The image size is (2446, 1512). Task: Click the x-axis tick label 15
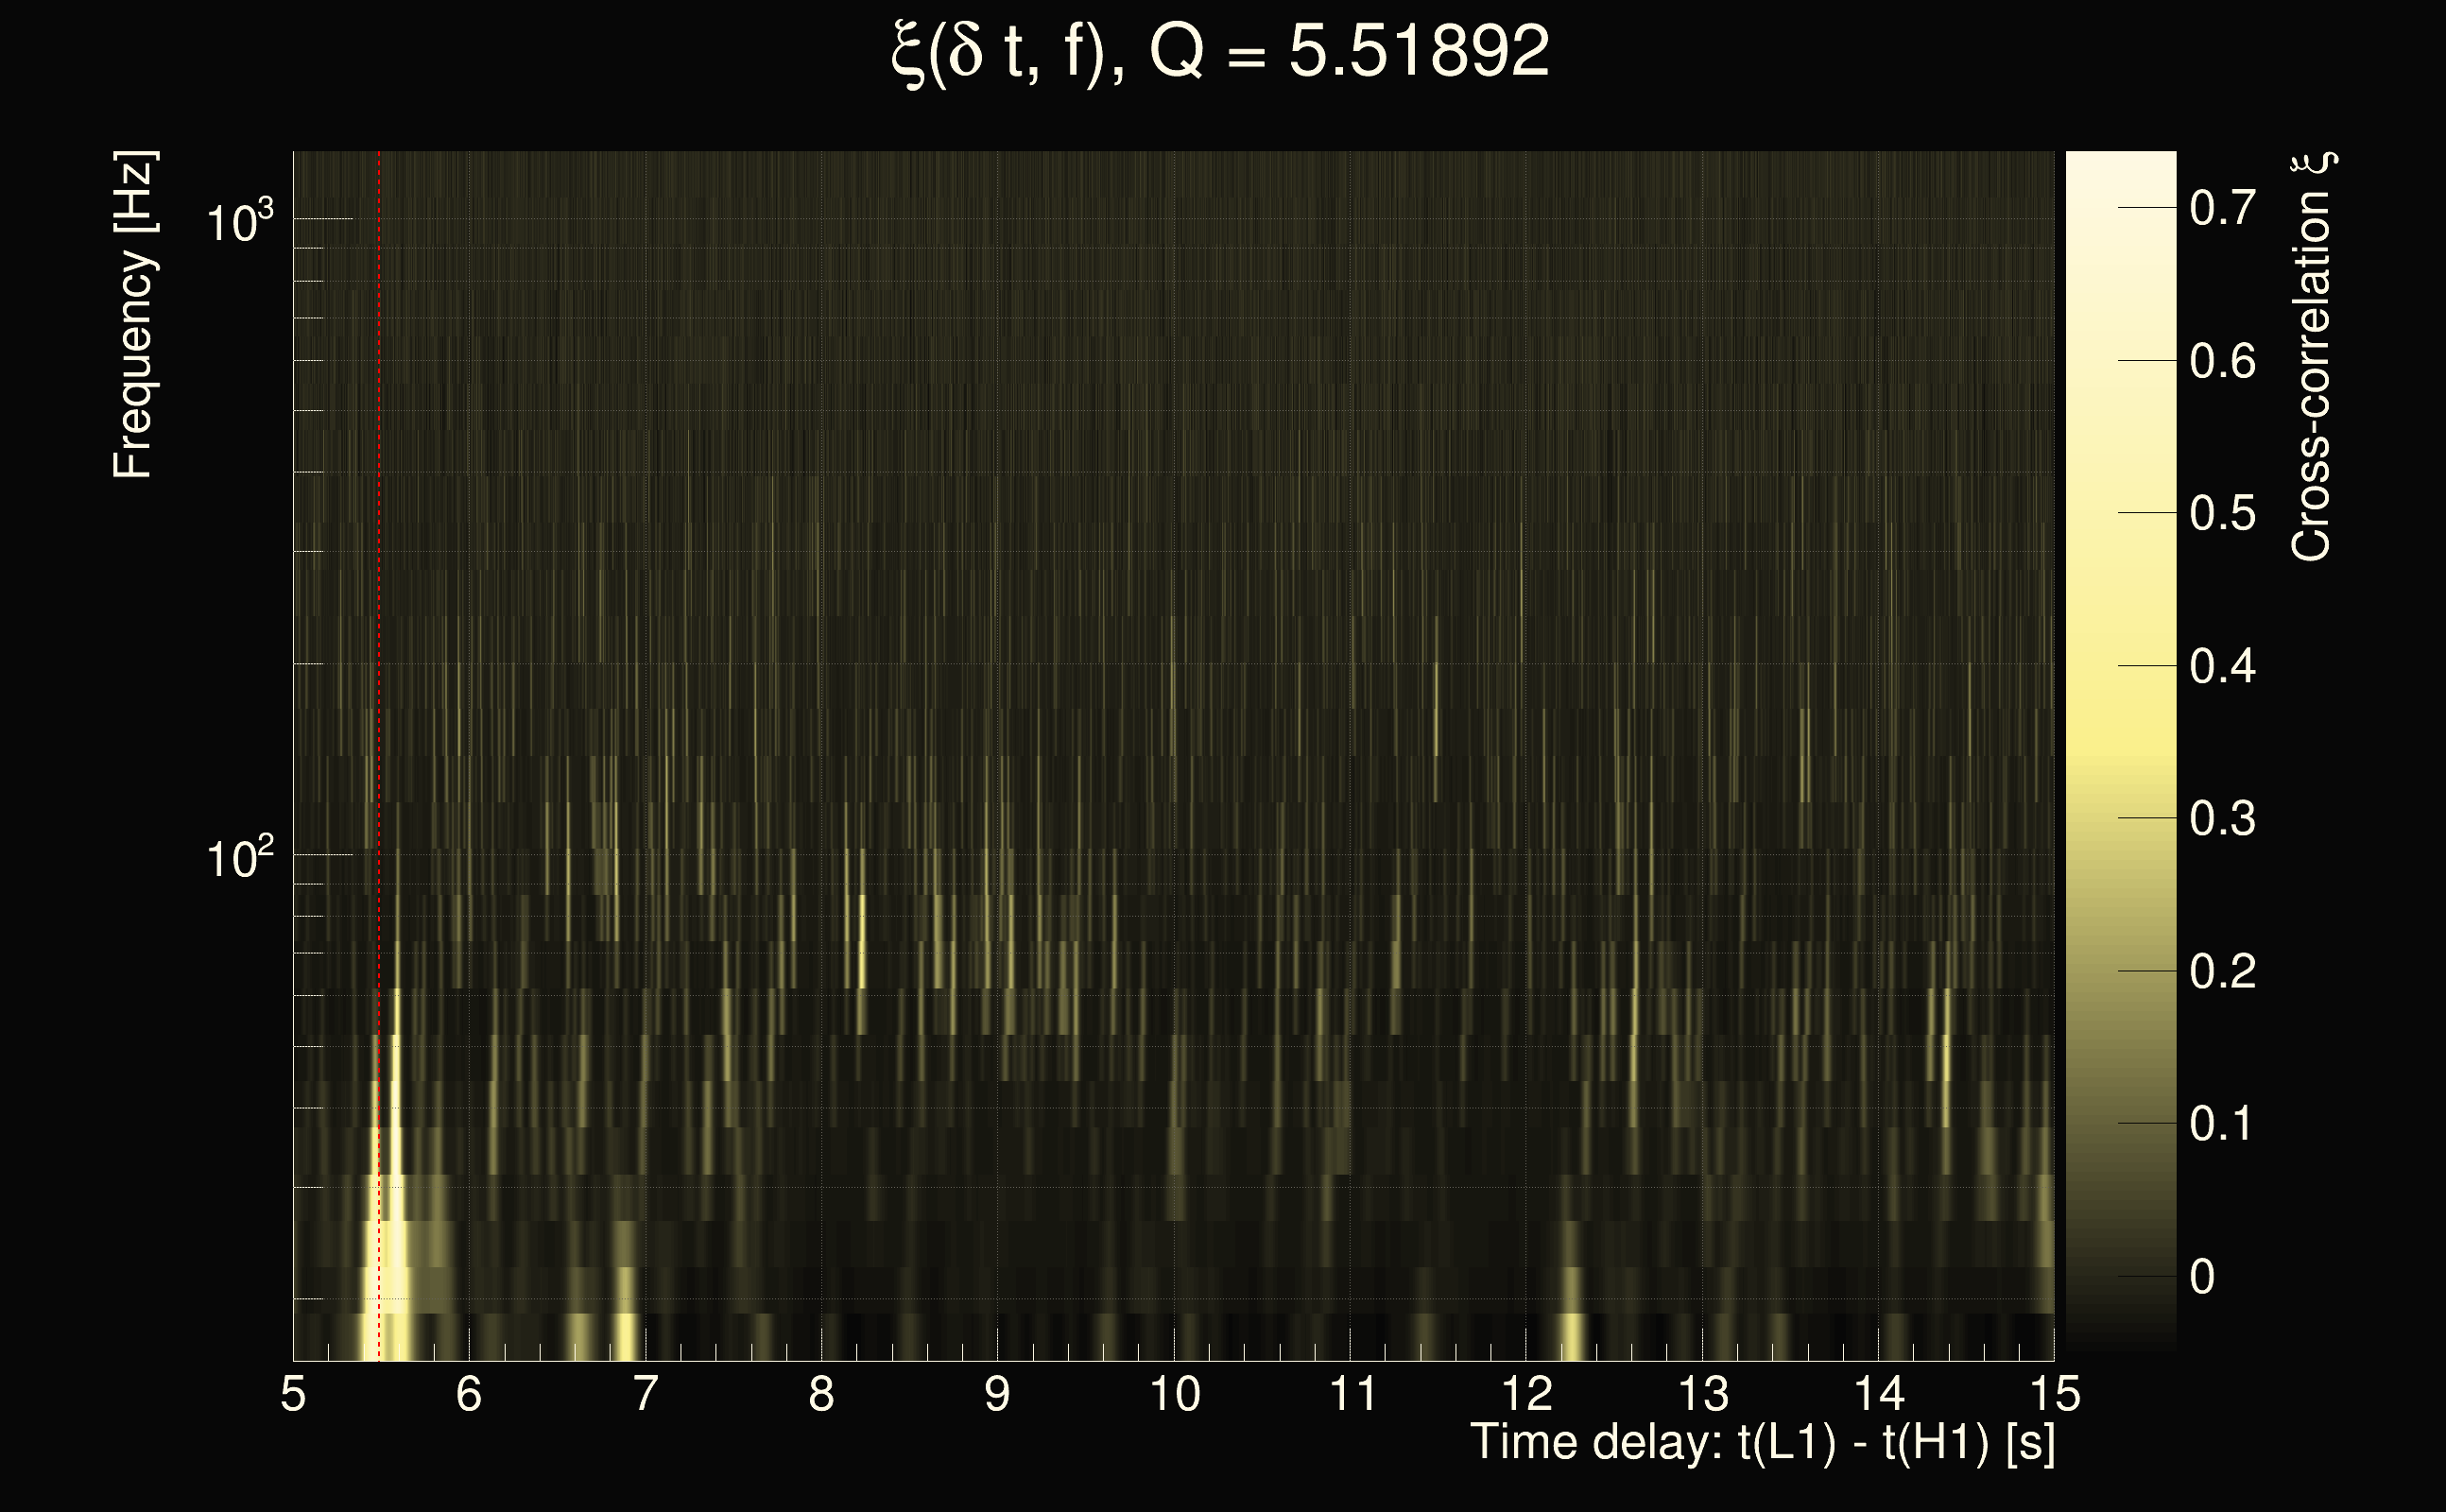(x=2054, y=1394)
